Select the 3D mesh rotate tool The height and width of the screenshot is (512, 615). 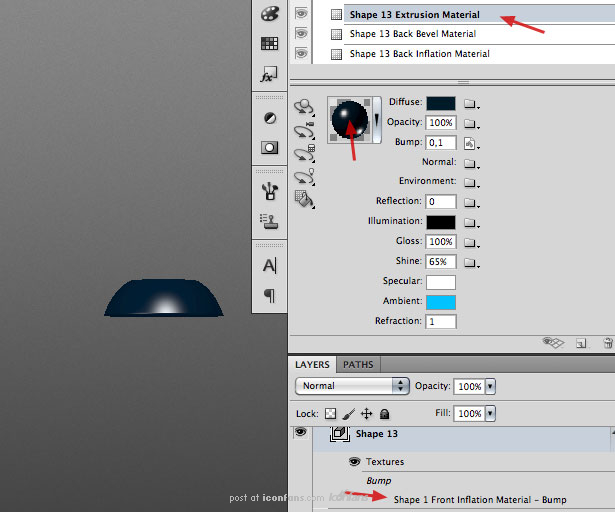click(304, 154)
